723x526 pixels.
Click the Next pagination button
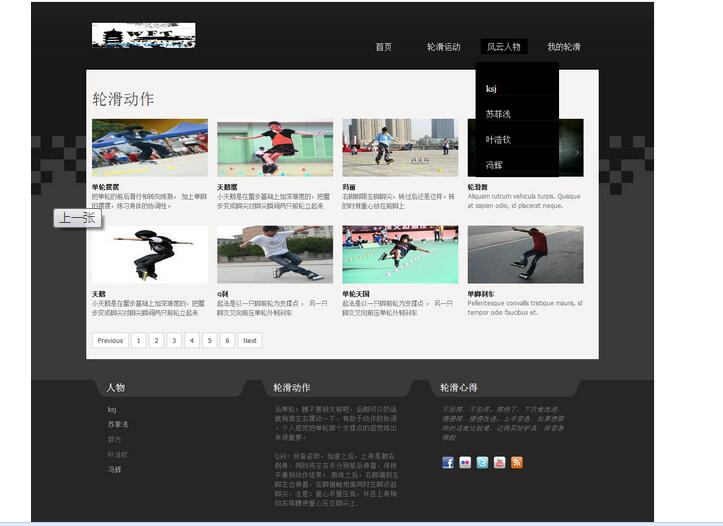click(x=250, y=340)
